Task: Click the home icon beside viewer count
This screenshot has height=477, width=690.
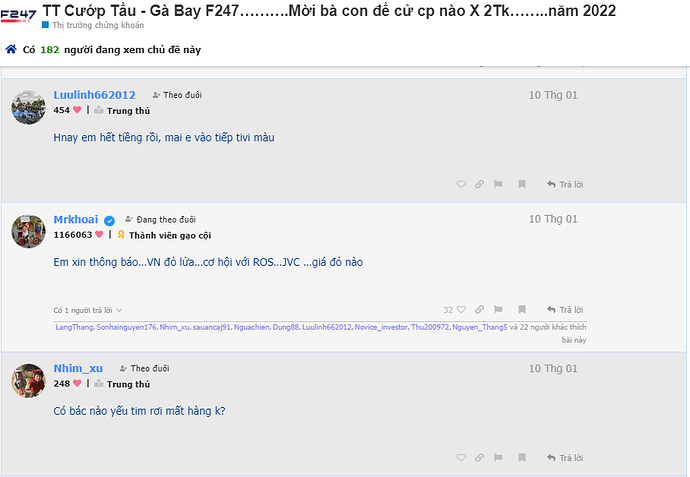Action: click(x=11, y=49)
